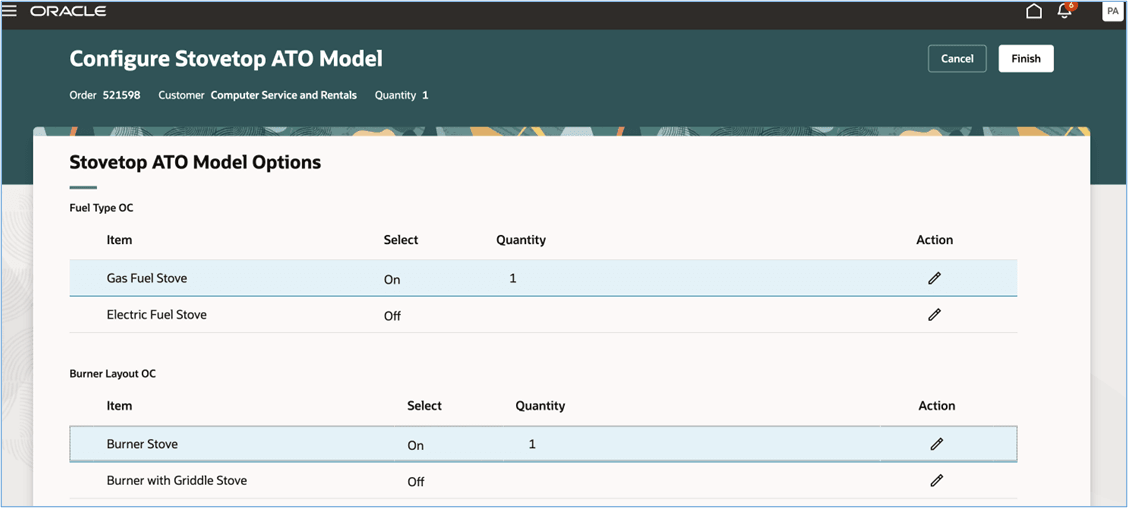1128x508 pixels.
Task: Edit the Burner Stove option
Action: (x=936, y=444)
